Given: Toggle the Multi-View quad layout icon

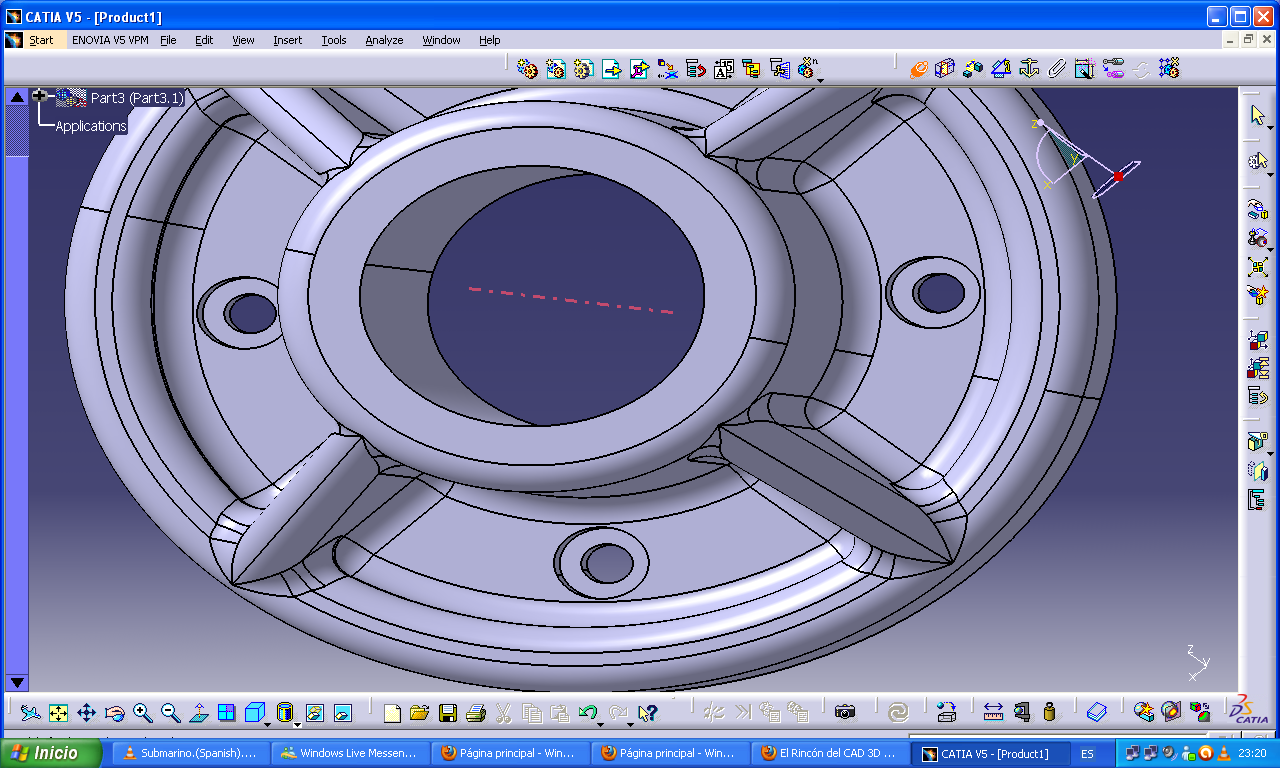Looking at the screenshot, I should point(227,713).
